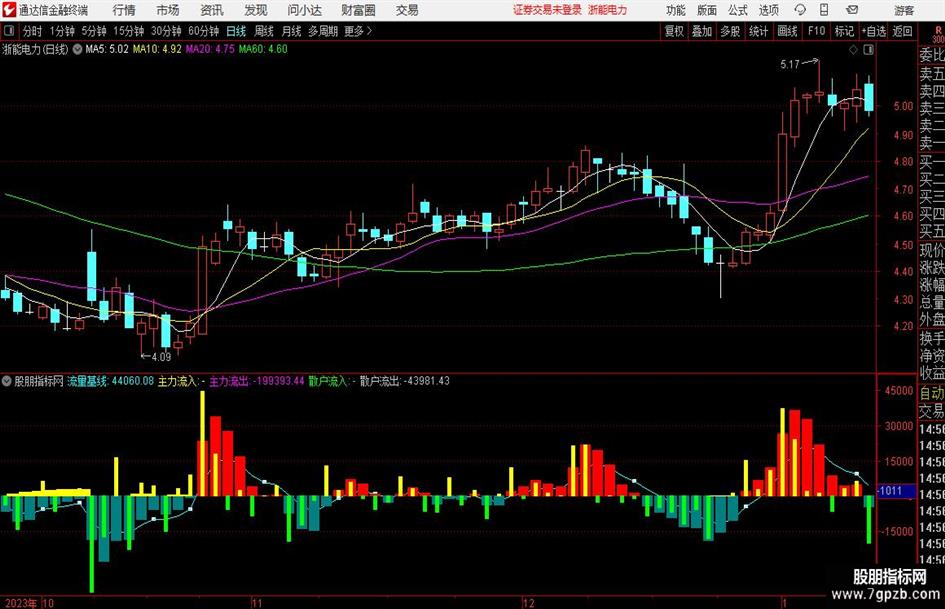Switch to 周线 weekly period

[x=264, y=31]
